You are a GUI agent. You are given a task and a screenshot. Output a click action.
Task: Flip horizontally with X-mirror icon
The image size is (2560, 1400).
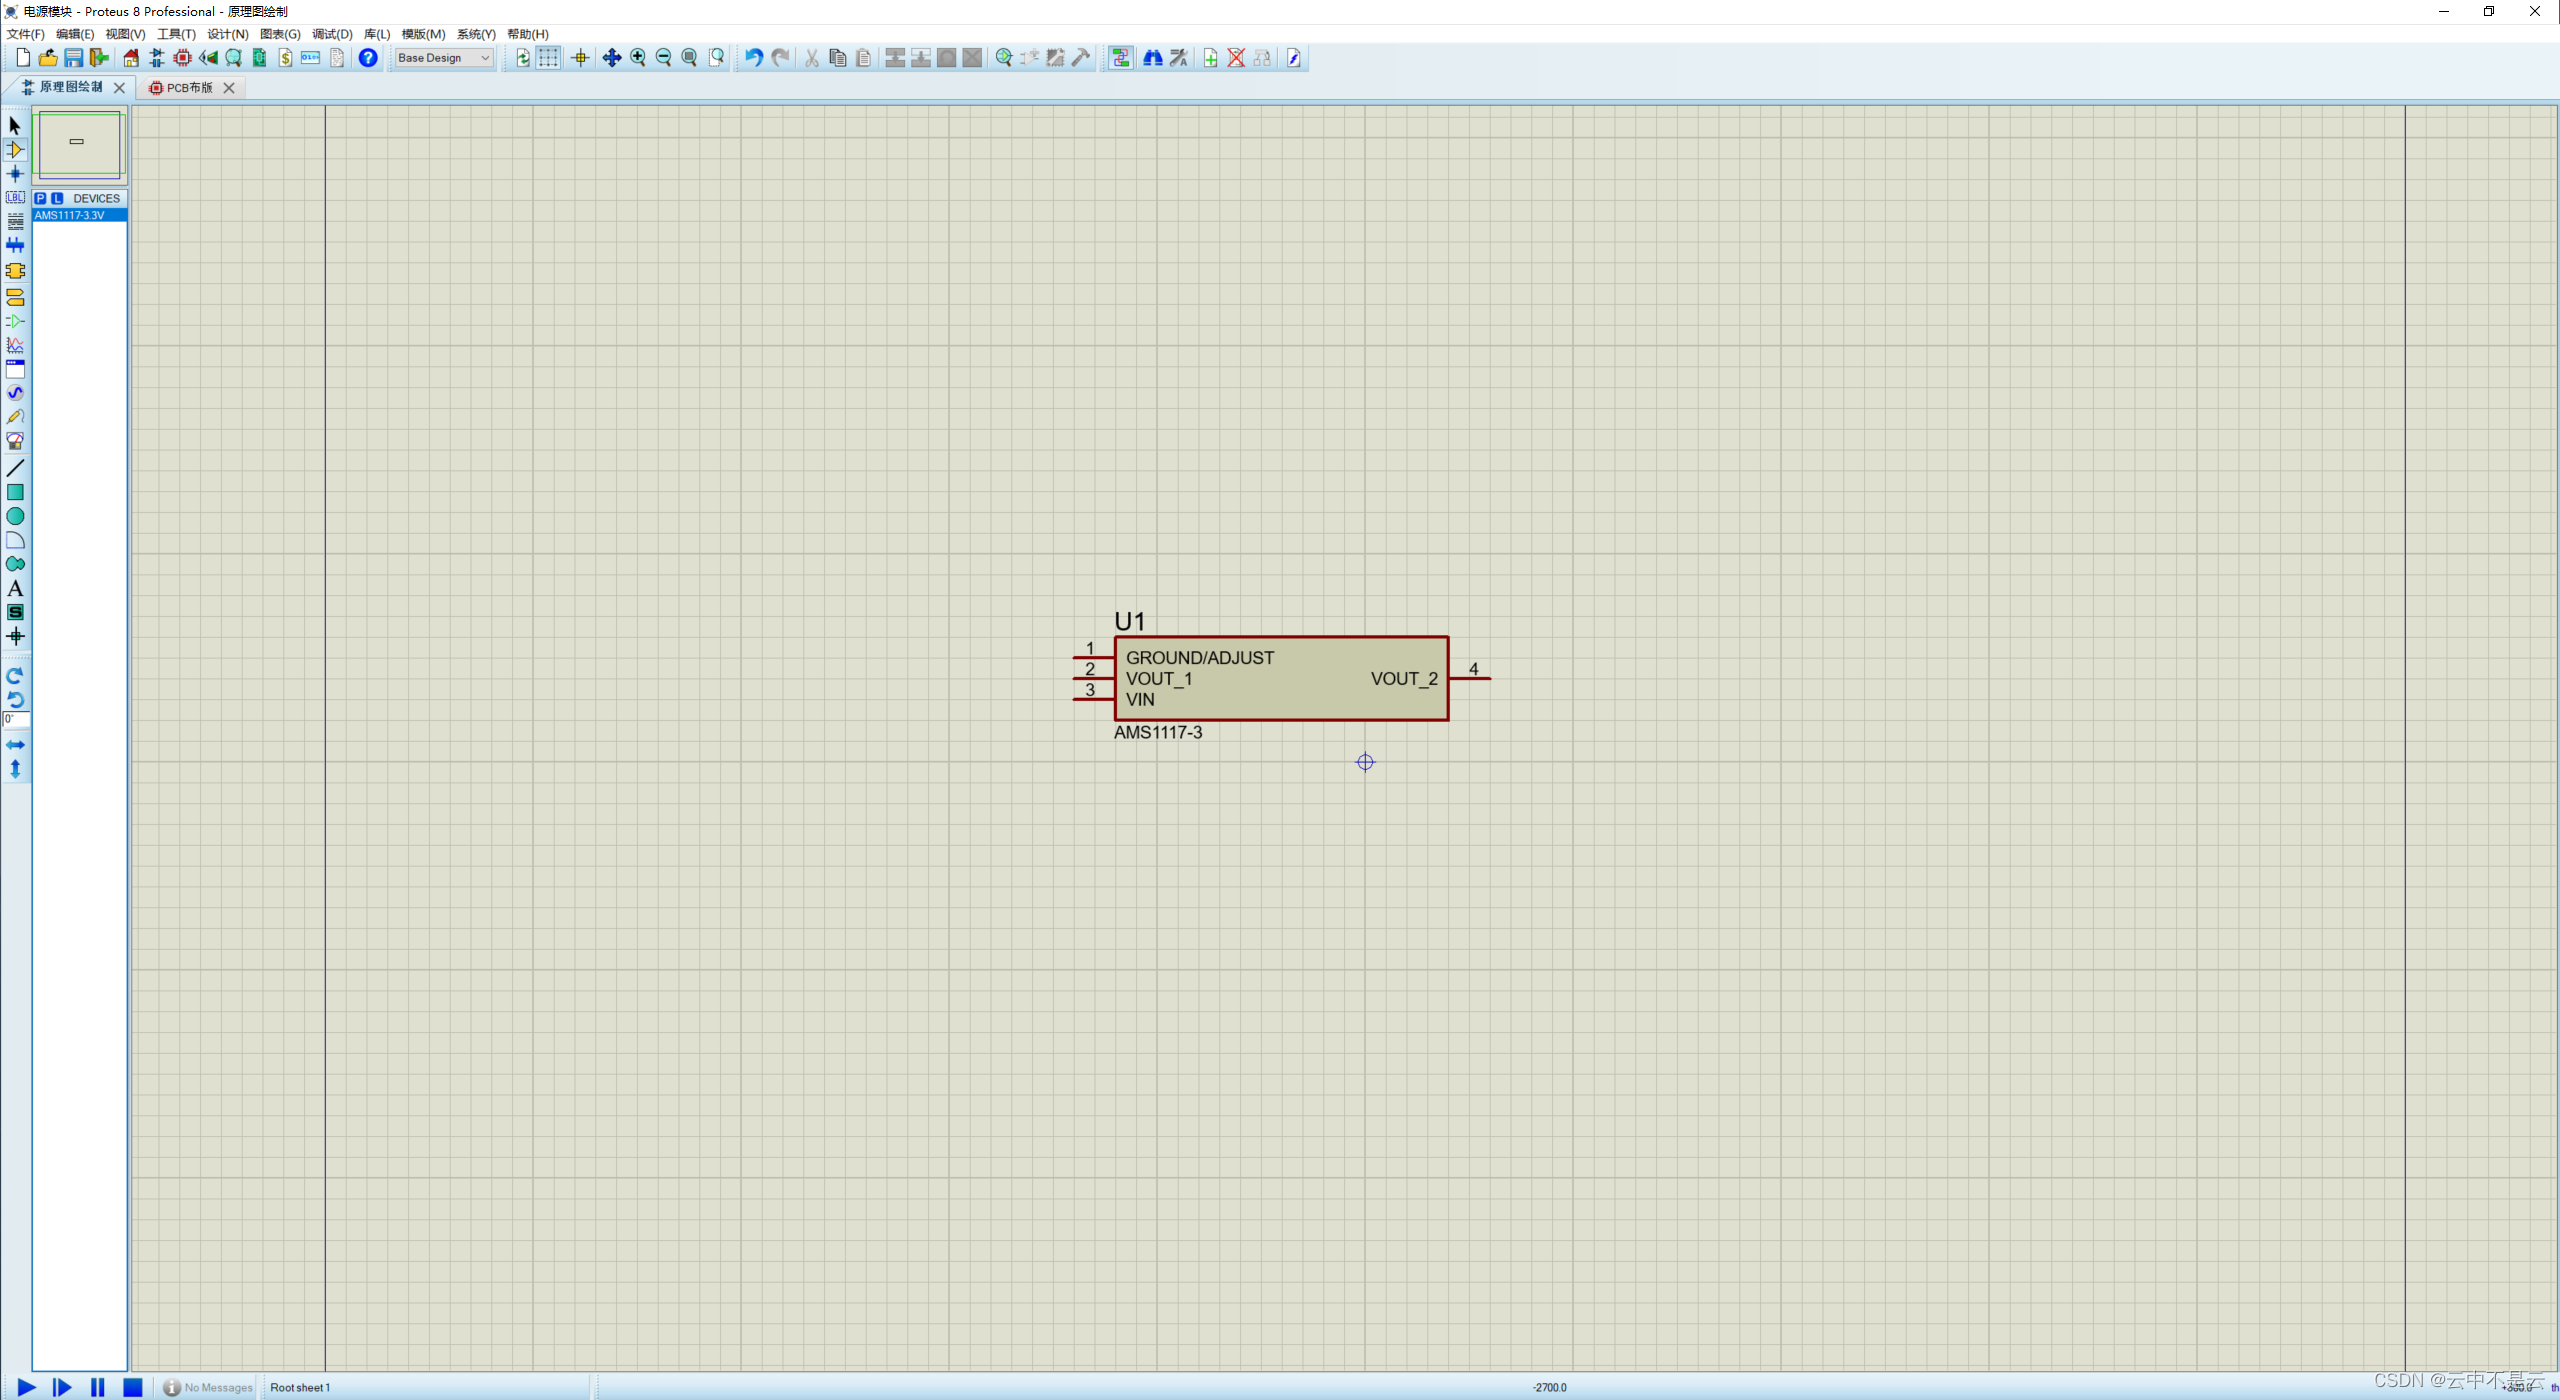pos(15,745)
